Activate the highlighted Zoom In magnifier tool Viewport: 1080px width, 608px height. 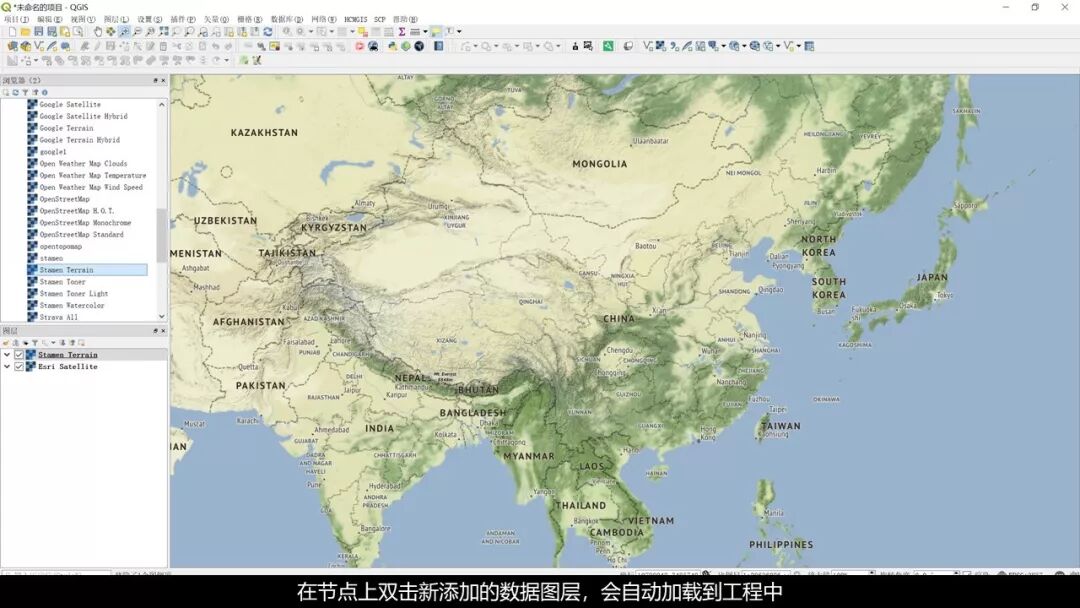coord(124,32)
